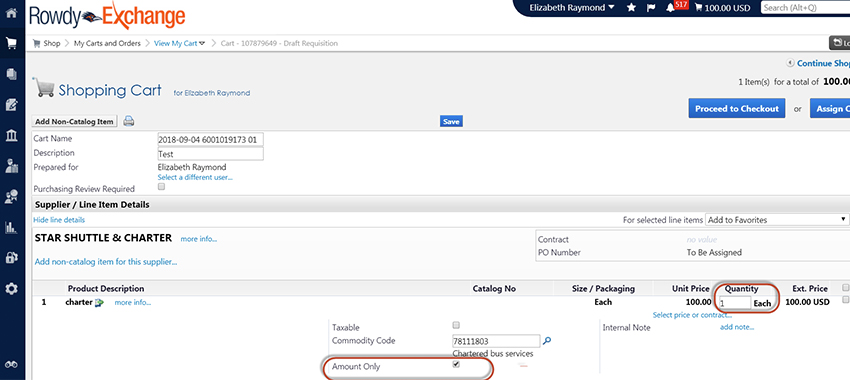Toggle the select-all checkbox in table header

tap(845, 287)
